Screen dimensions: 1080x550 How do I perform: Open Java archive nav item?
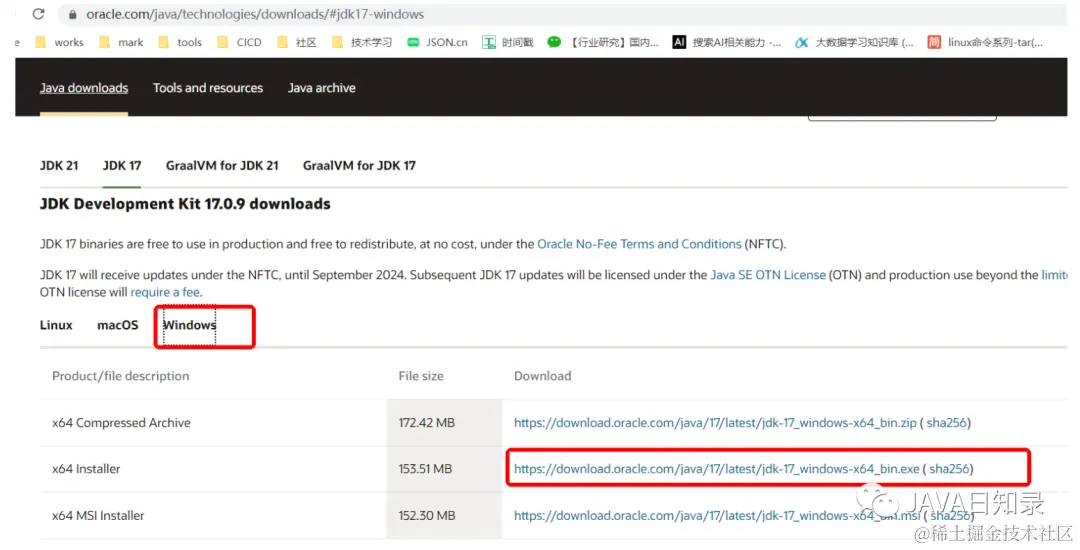click(x=322, y=88)
